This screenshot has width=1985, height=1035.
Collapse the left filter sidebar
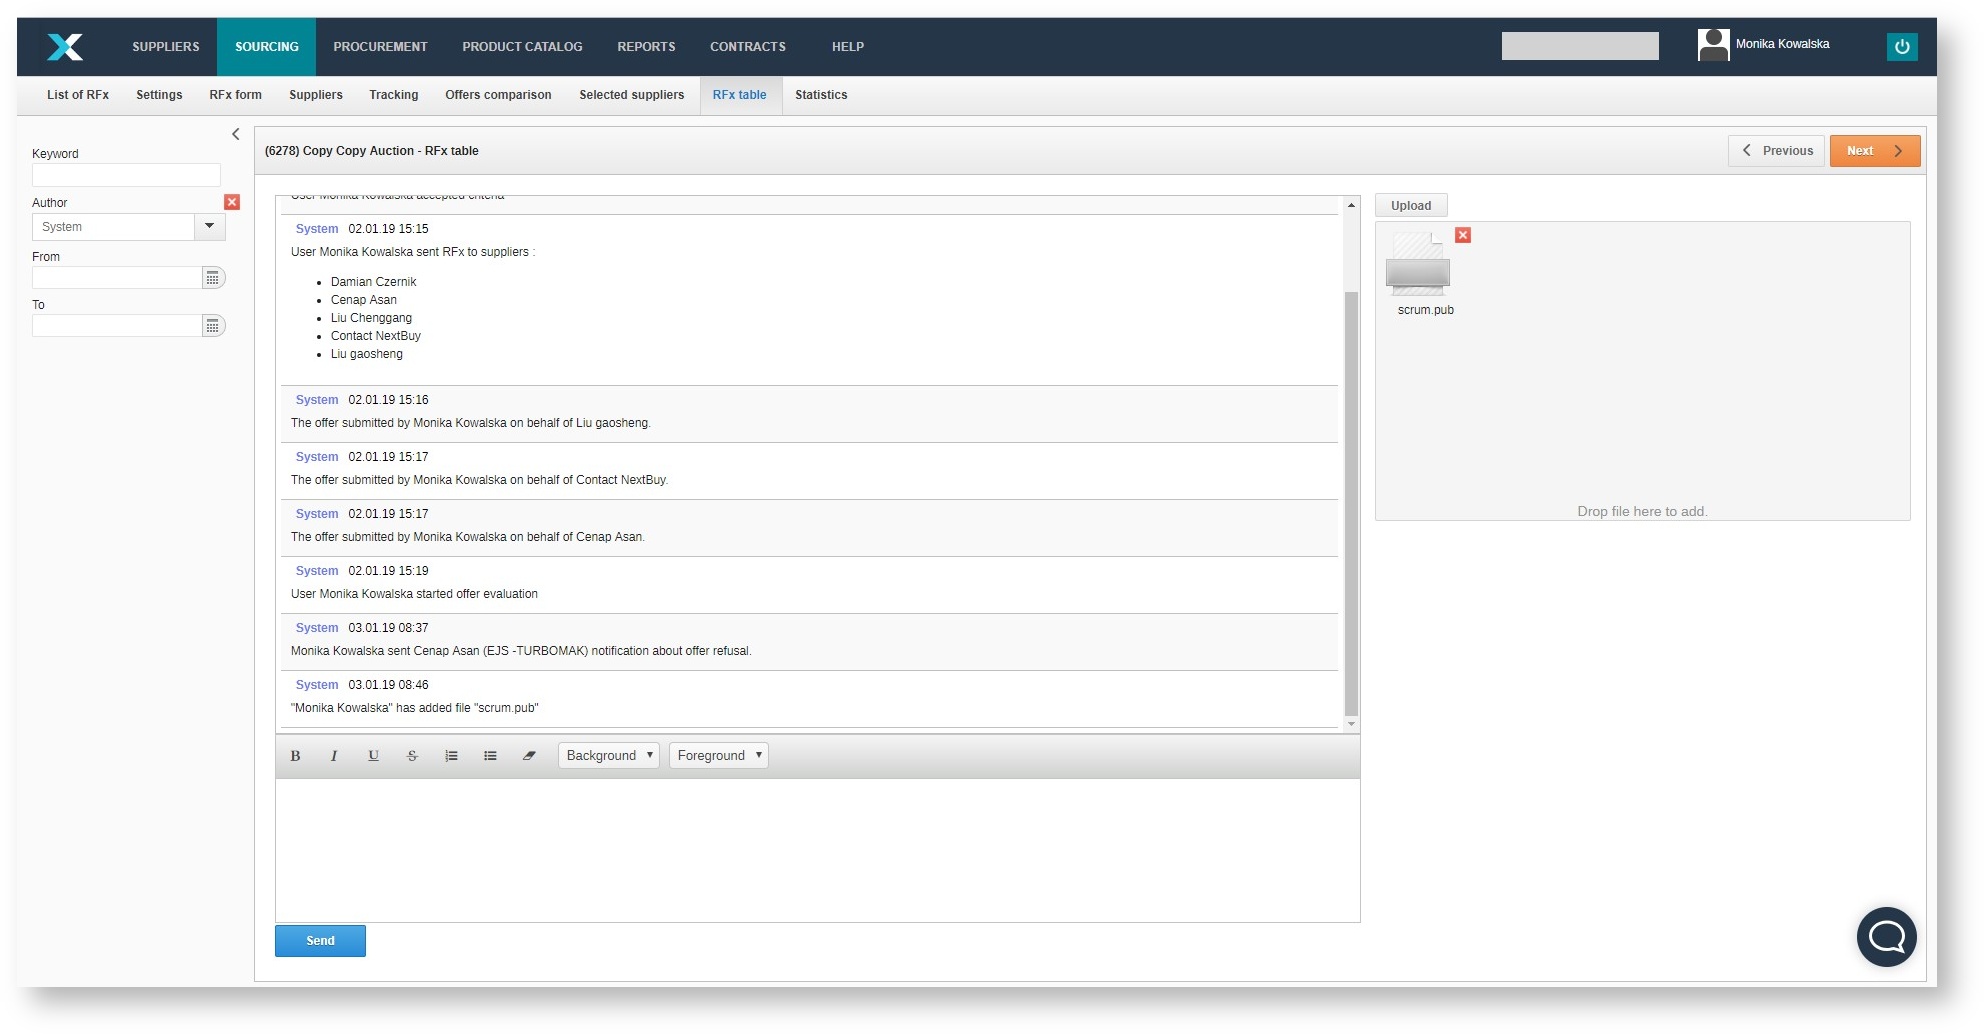pos(236,134)
